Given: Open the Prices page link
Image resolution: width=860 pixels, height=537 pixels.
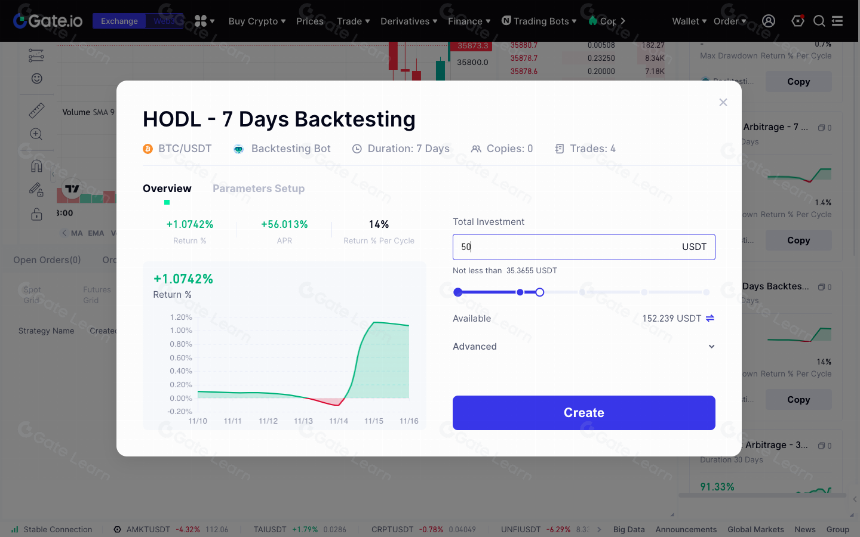Looking at the screenshot, I should click(310, 21).
